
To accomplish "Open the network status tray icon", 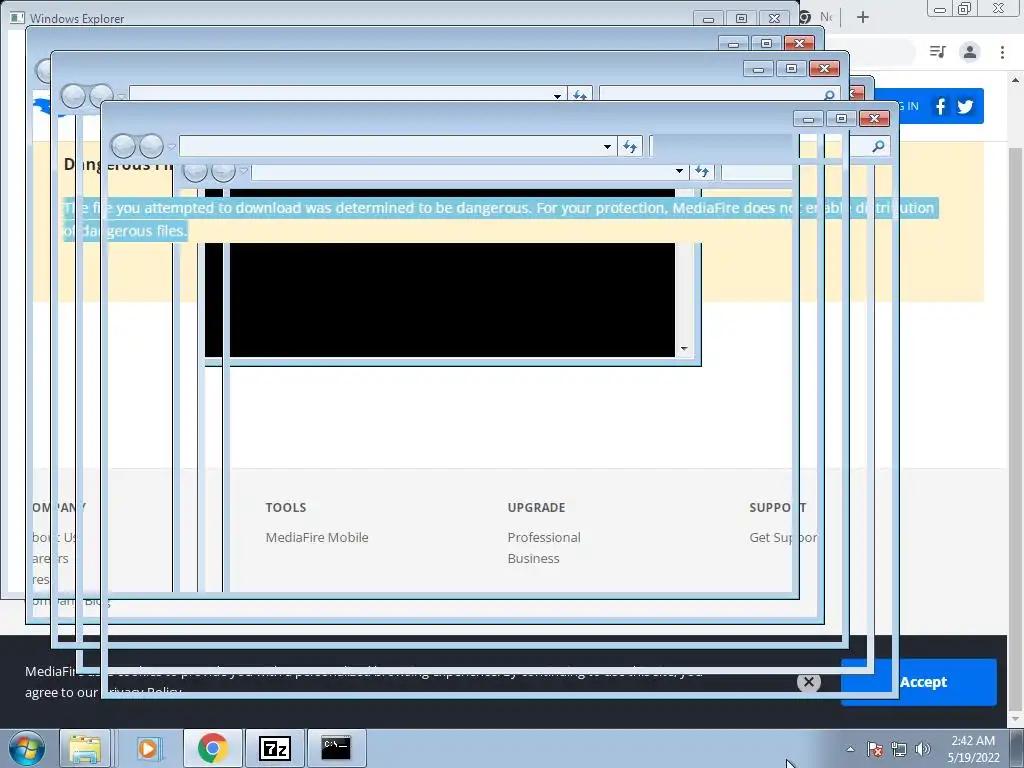I will [899, 749].
